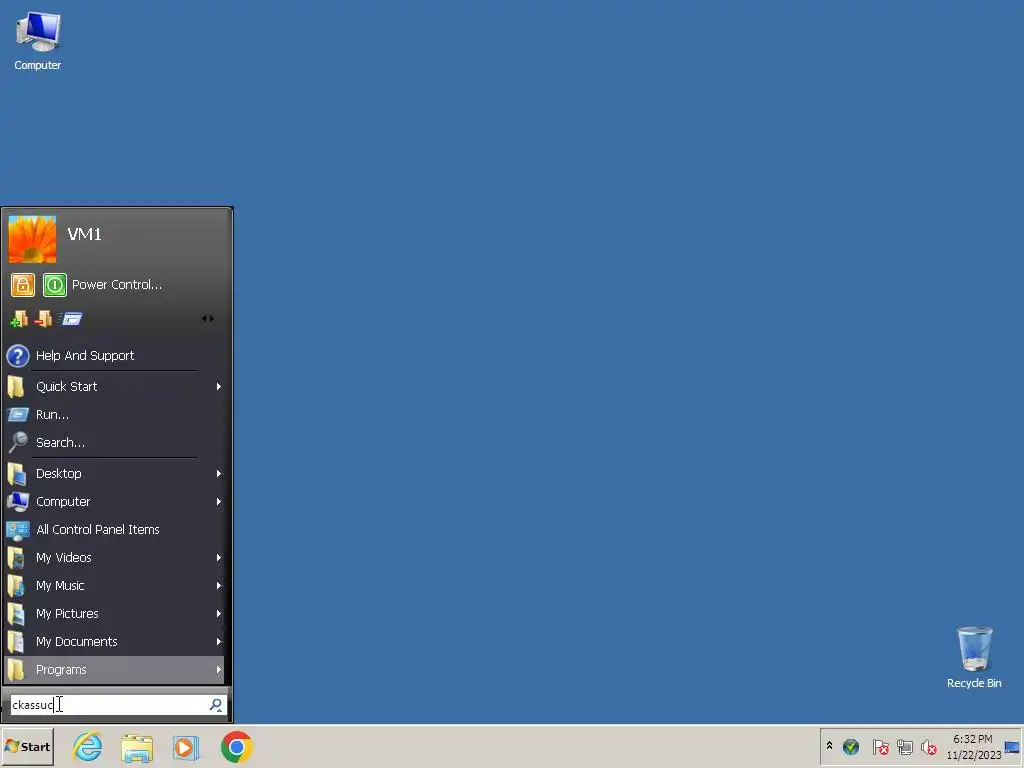Launch Internet Explorer from taskbar
This screenshot has height=768, width=1024.
point(88,747)
